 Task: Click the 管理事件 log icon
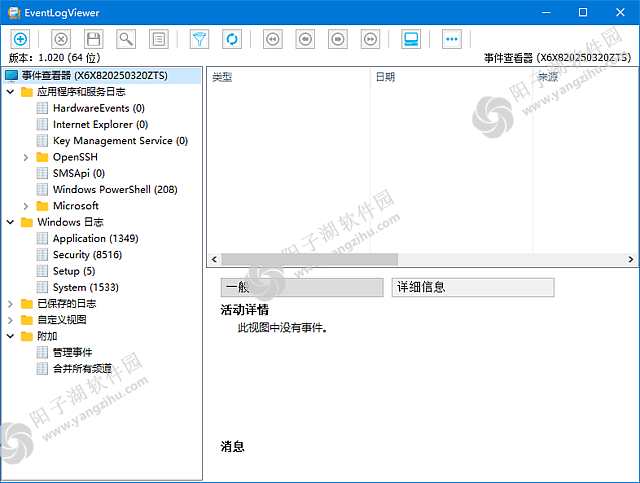pos(42,352)
